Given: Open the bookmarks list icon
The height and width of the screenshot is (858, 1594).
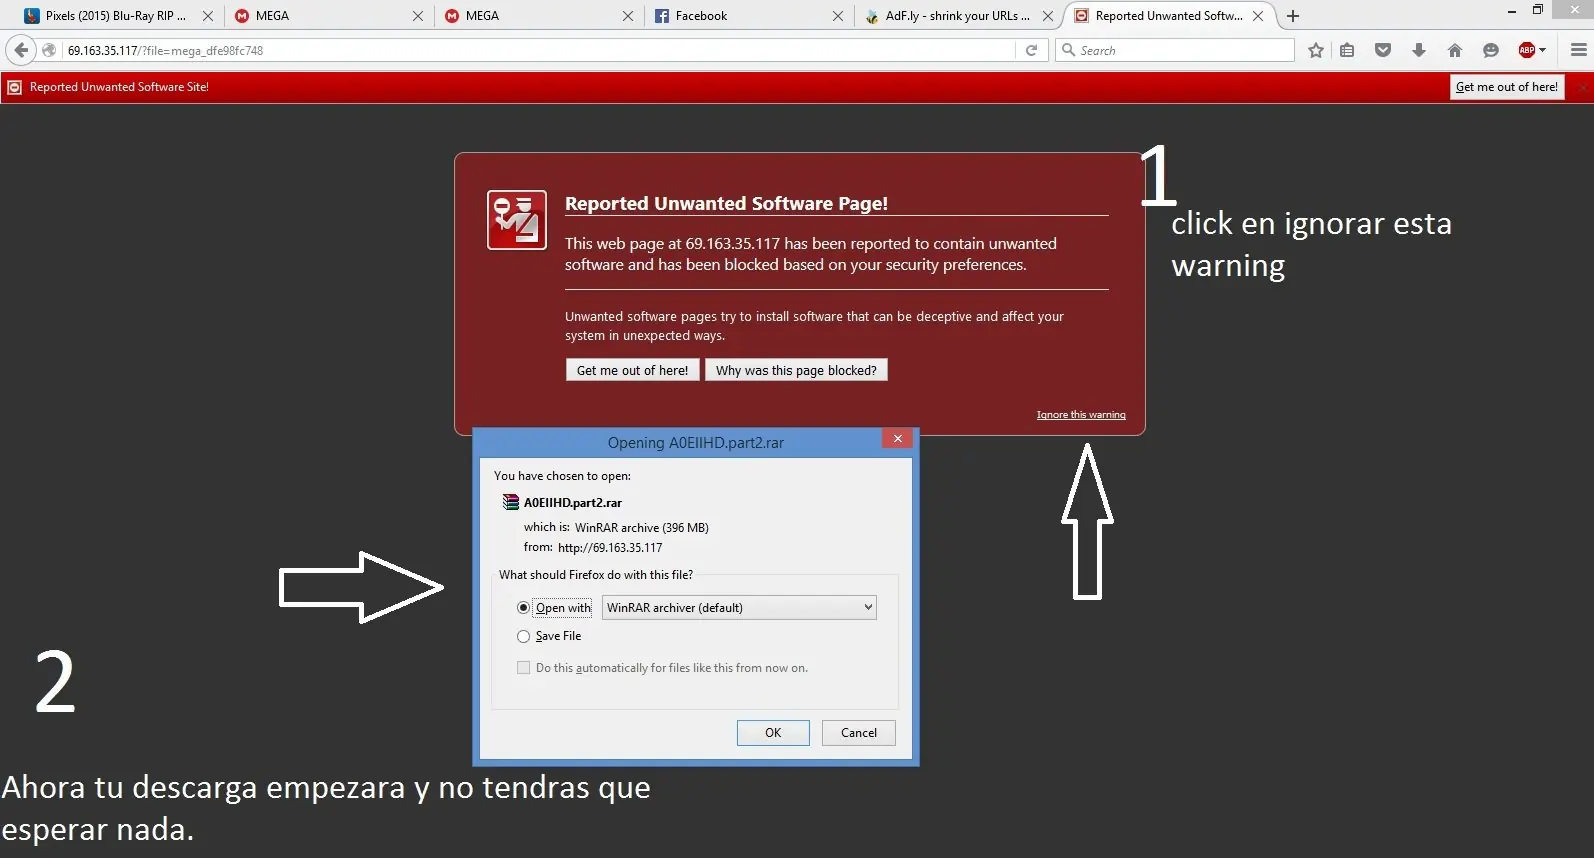Looking at the screenshot, I should click(x=1347, y=50).
